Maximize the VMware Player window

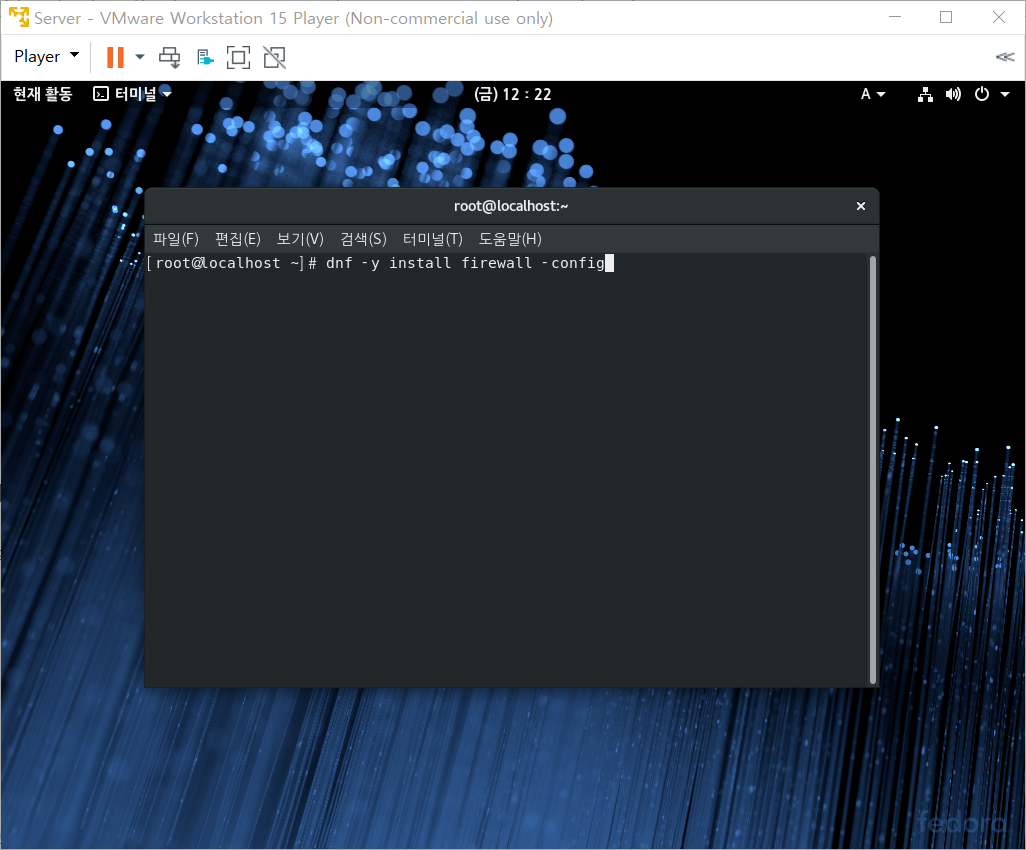coord(946,18)
